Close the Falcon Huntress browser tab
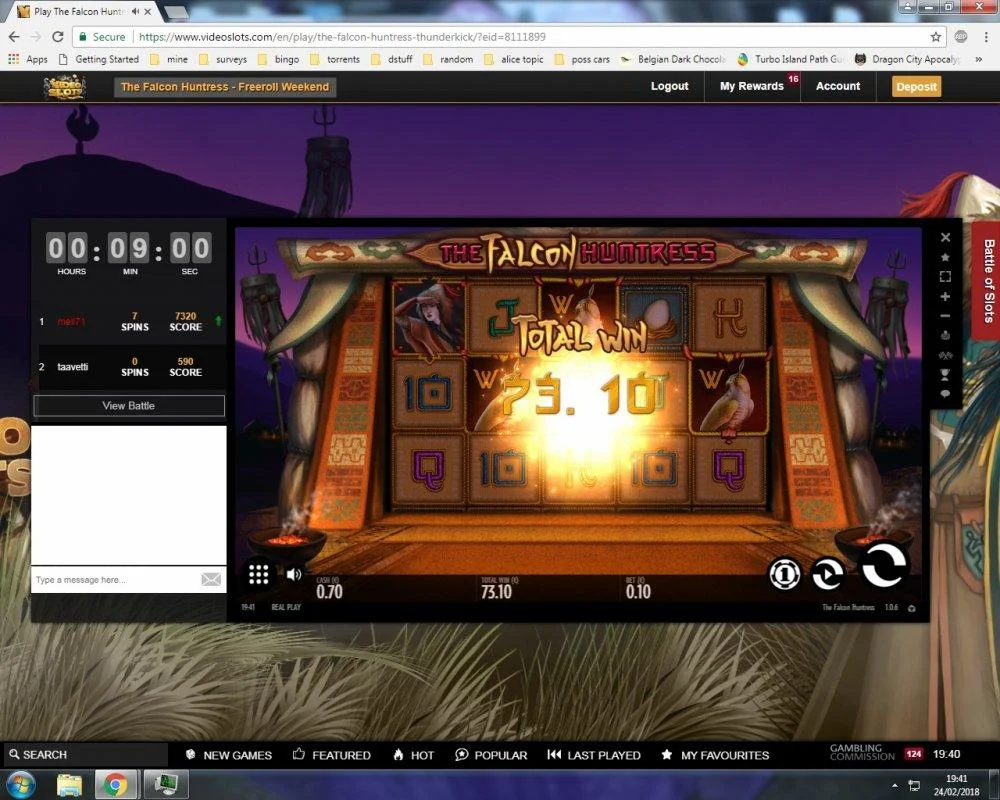 pos(148,11)
